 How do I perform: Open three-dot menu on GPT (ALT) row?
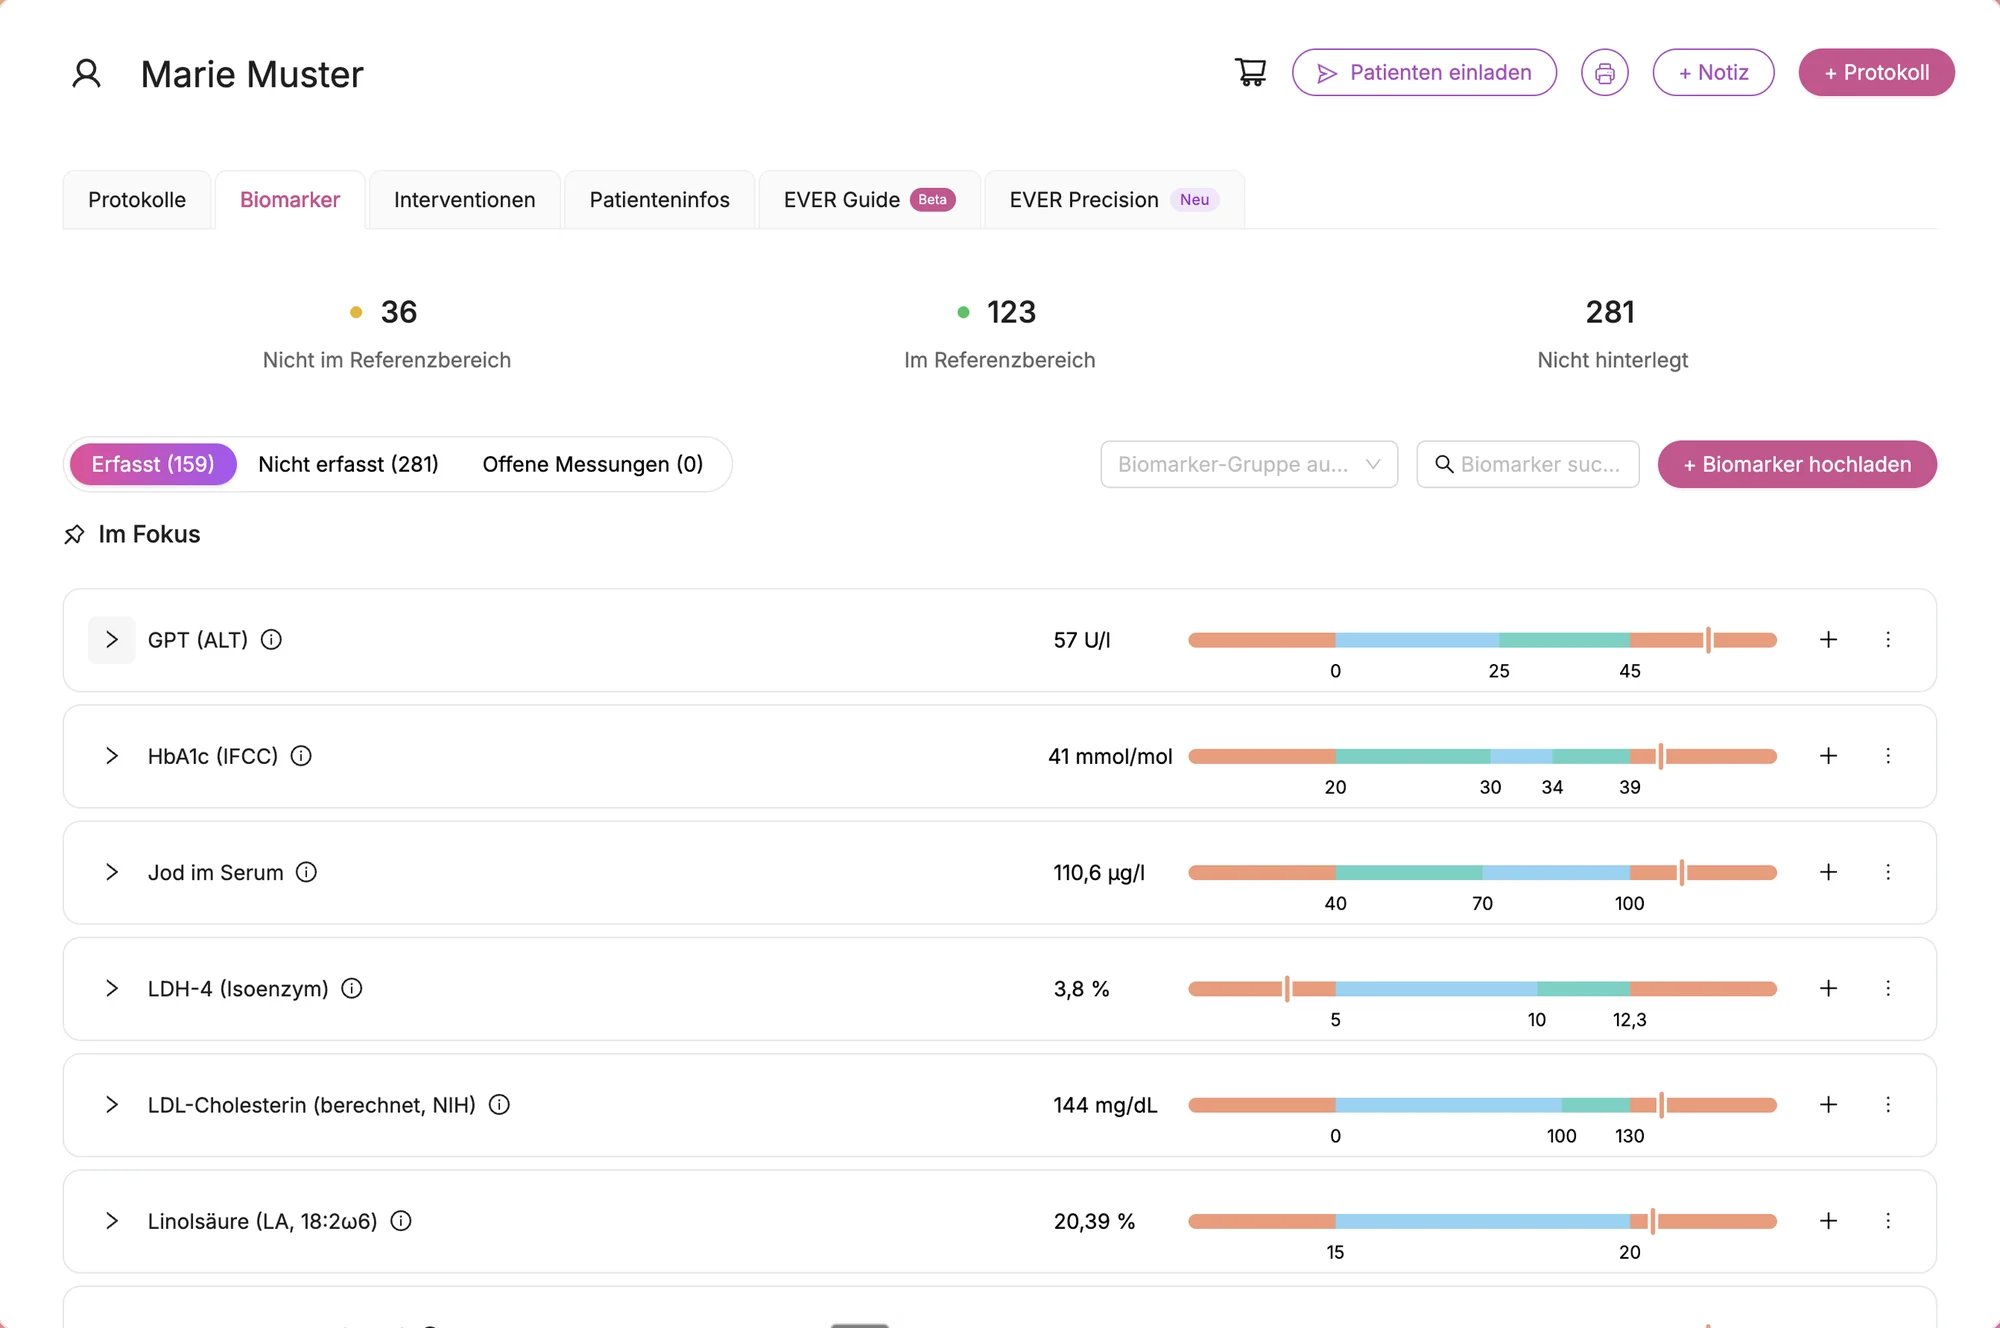coord(1888,640)
